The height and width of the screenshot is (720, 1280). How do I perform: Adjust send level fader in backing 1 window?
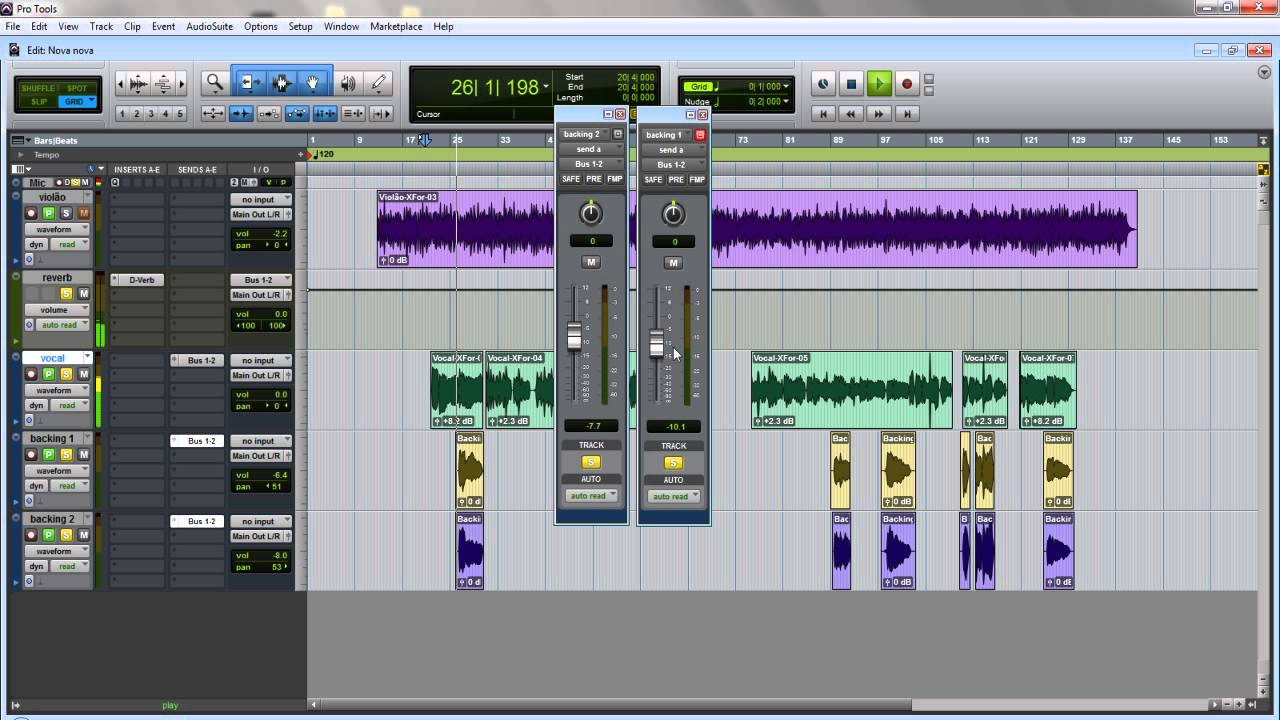(657, 345)
